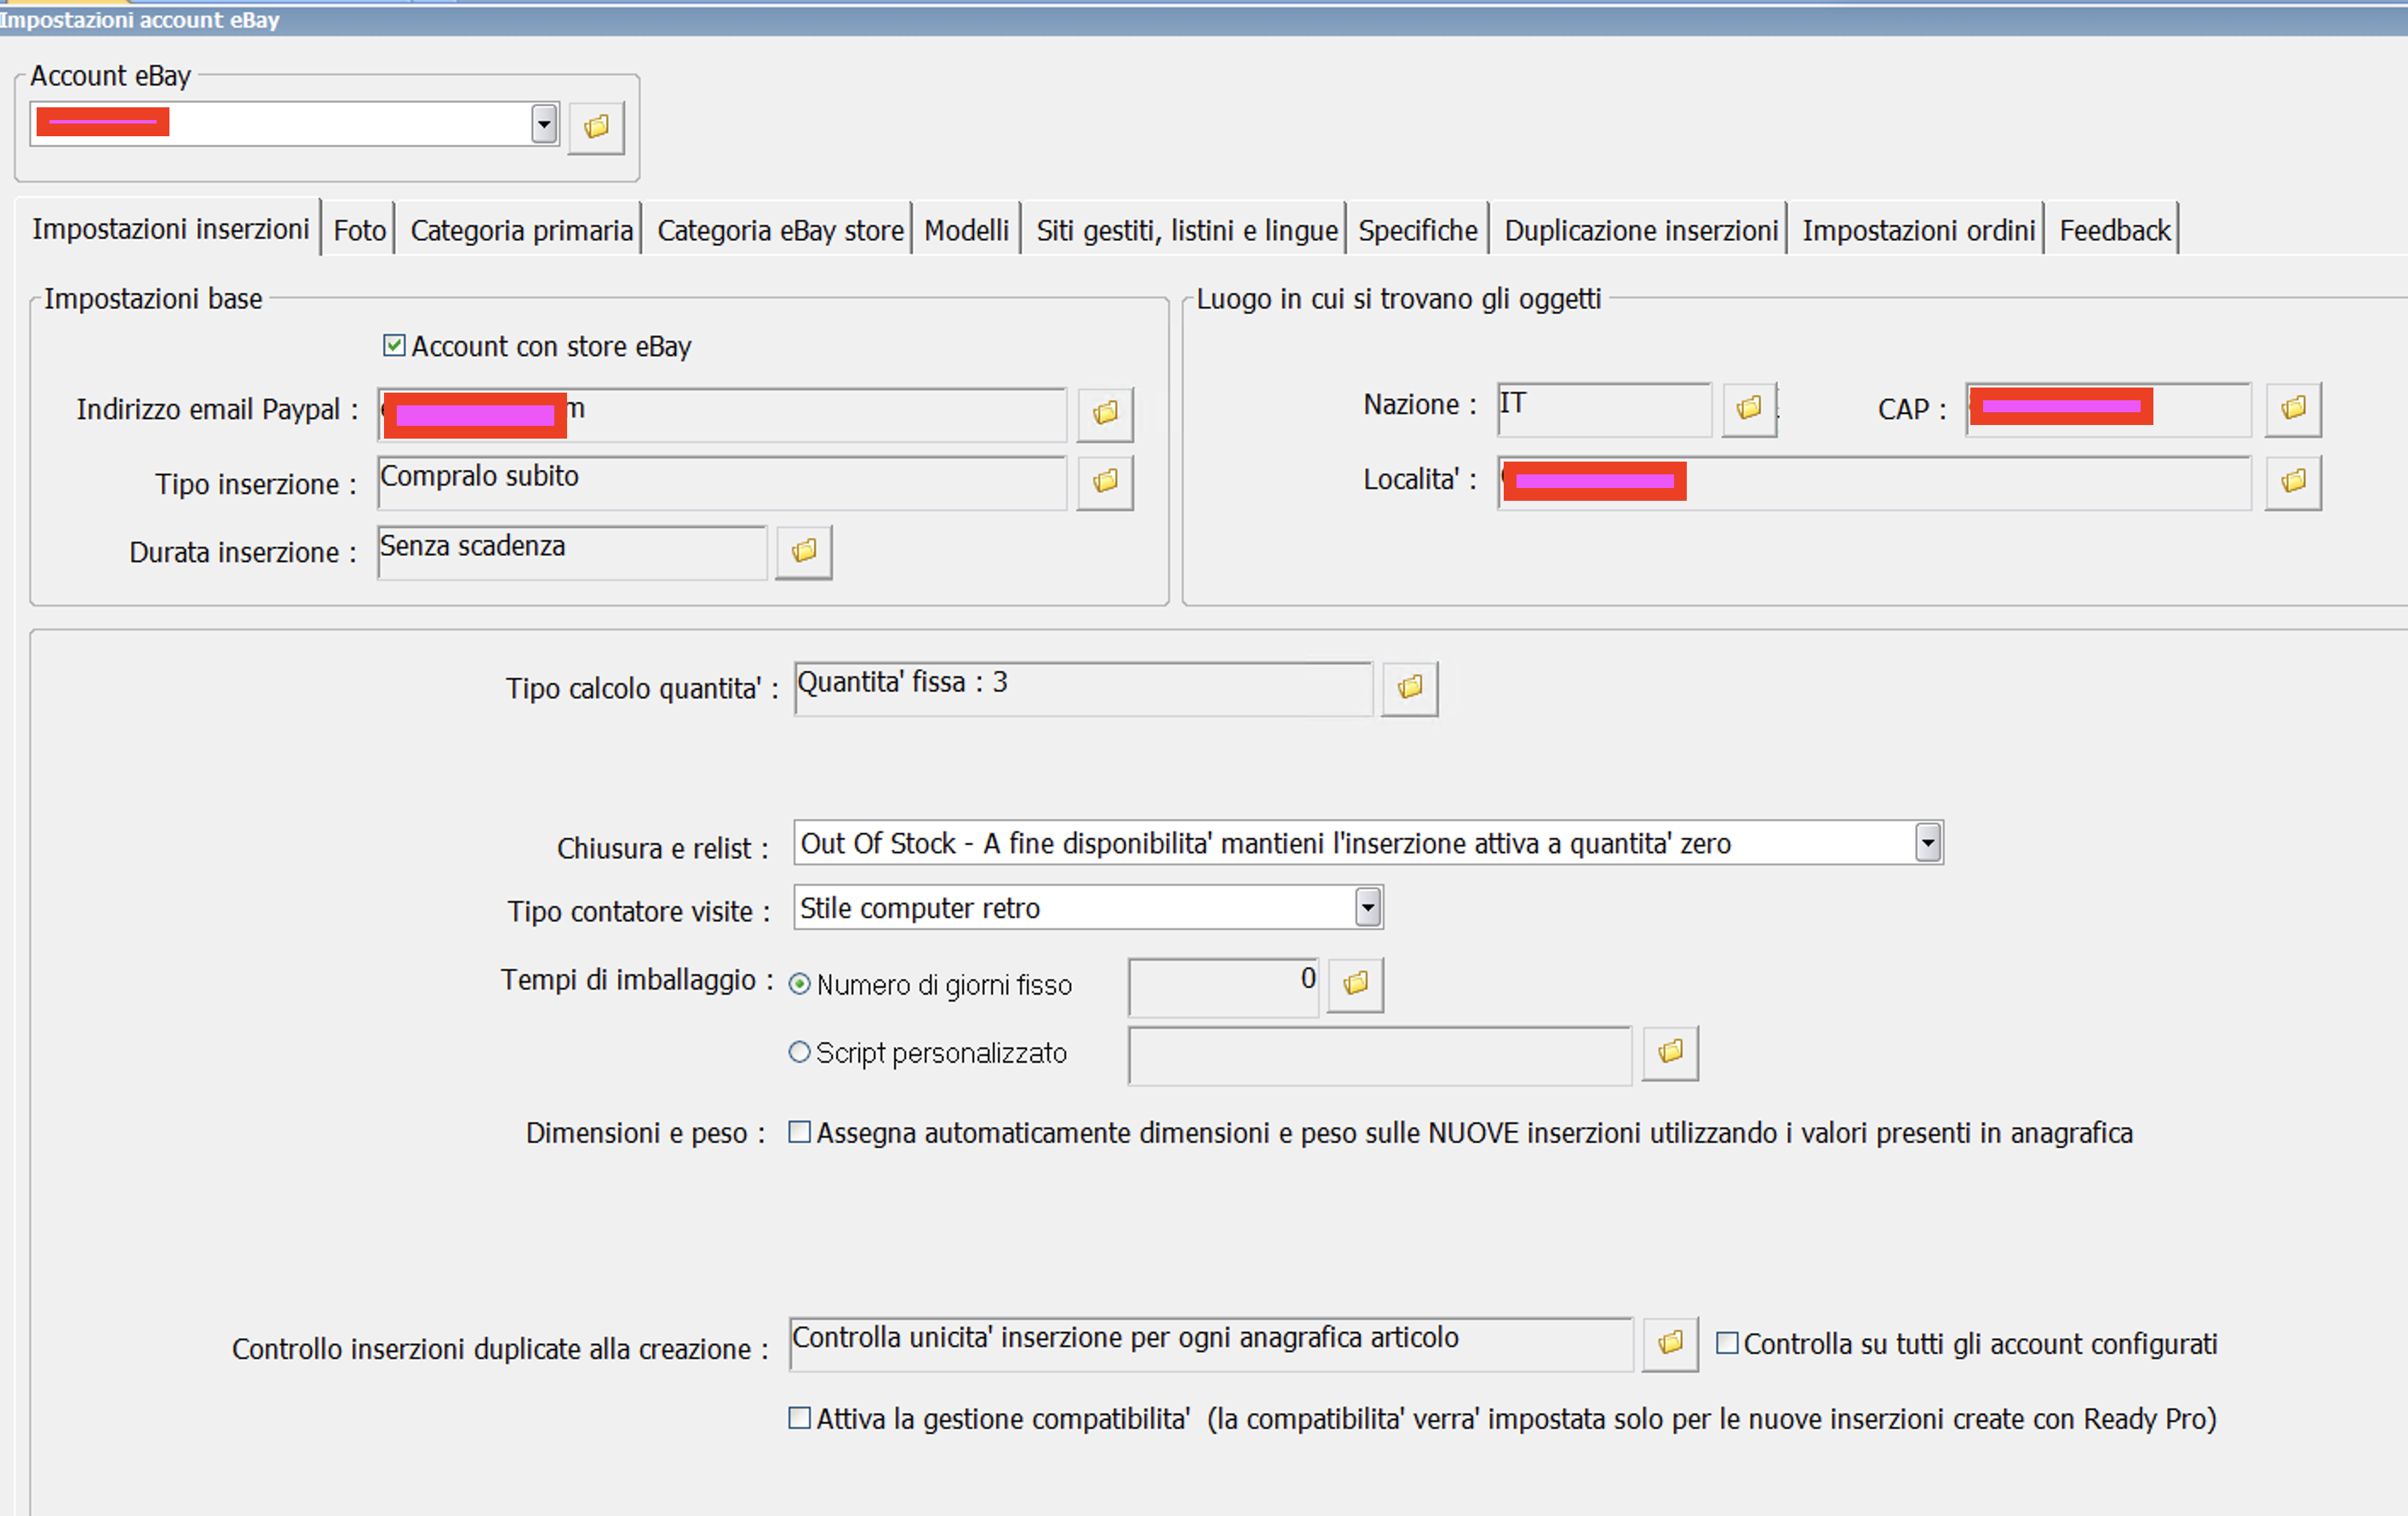Click the Nazione field containing IT
Image resolution: width=2408 pixels, height=1516 pixels.
1605,409
